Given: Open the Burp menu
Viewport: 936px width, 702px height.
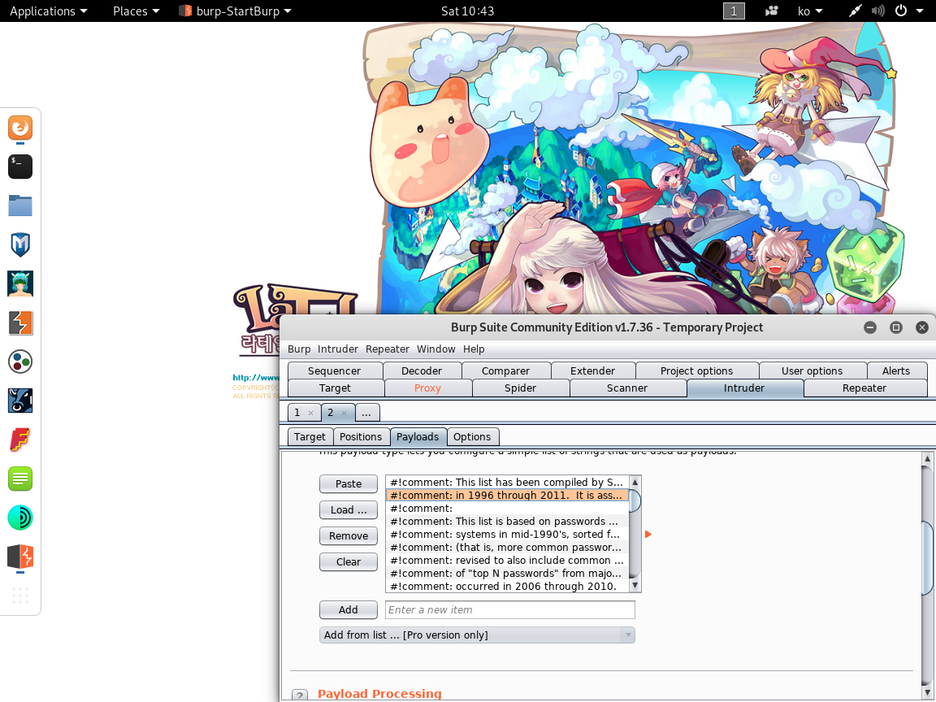Looking at the screenshot, I should pos(299,349).
